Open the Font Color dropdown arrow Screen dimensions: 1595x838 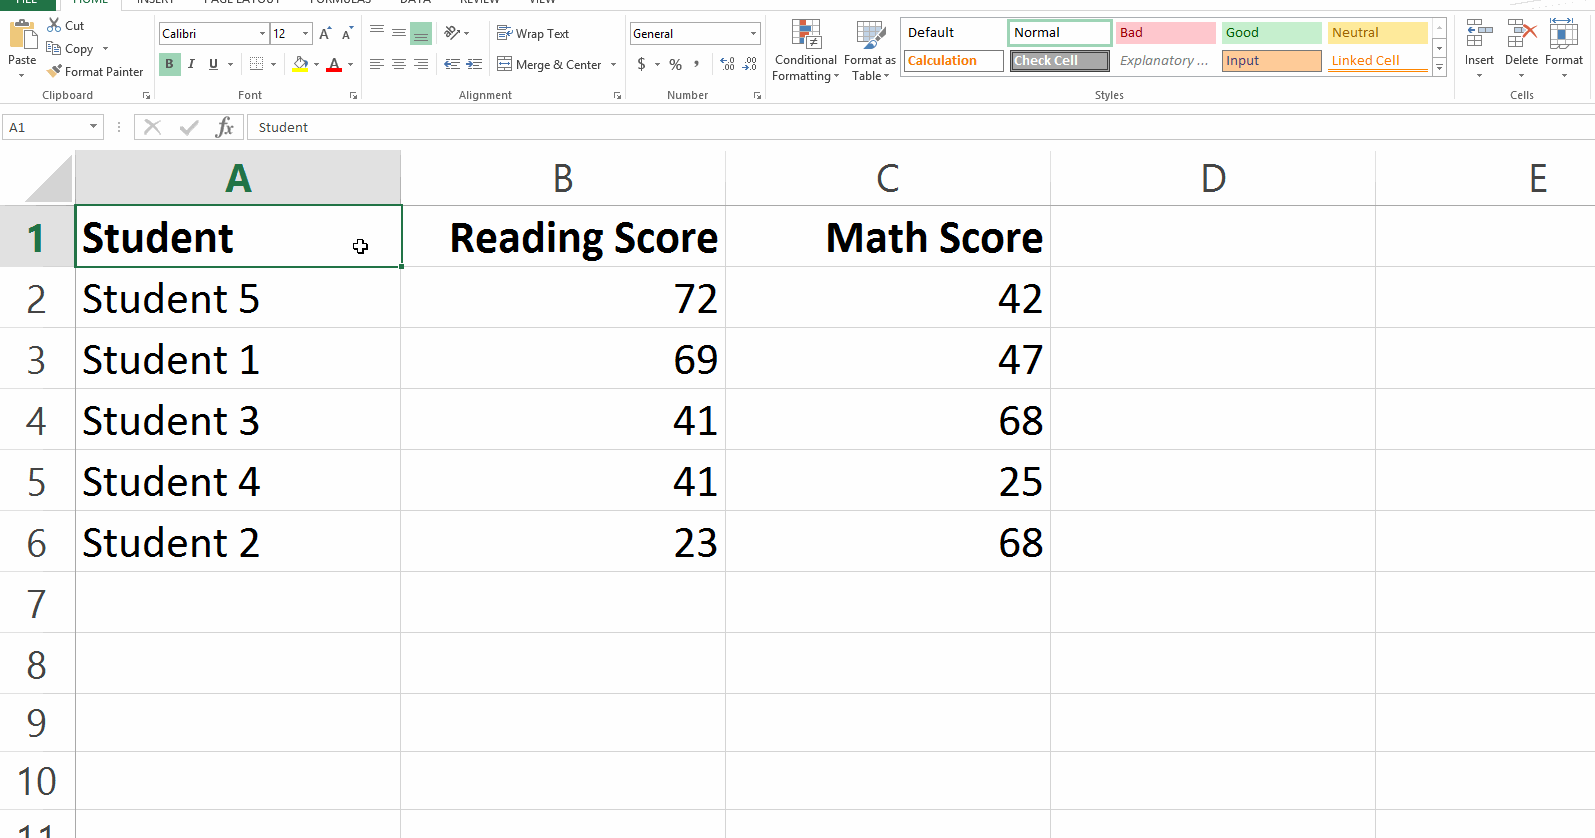pos(350,64)
